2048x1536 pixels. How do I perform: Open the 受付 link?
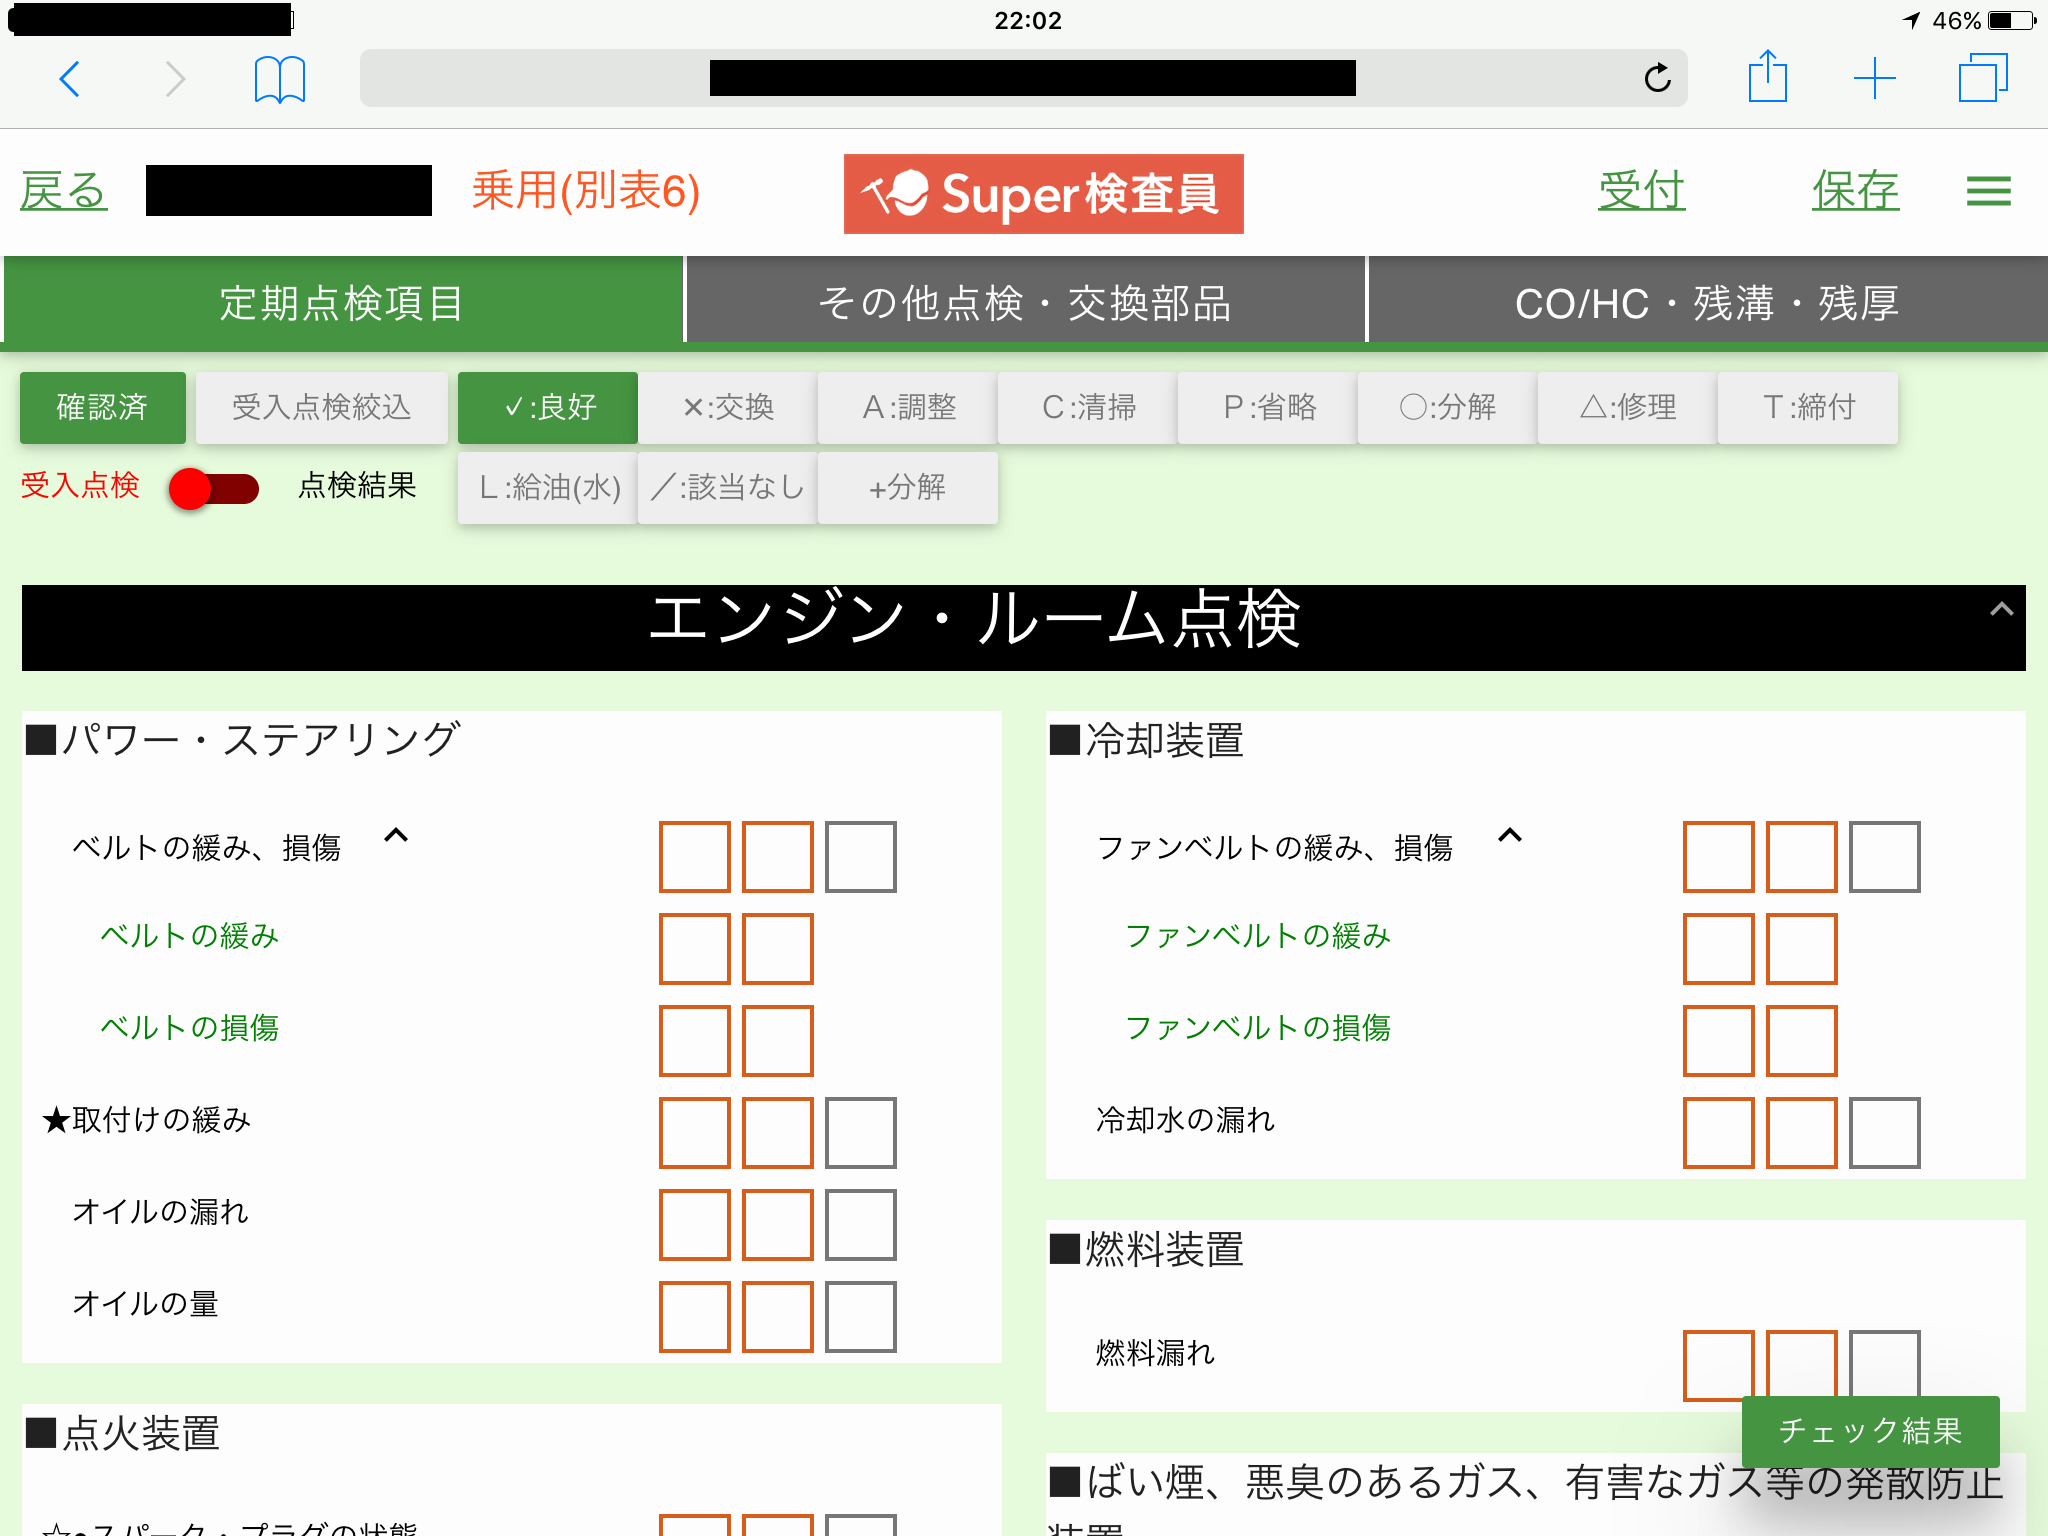pos(1641,190)
